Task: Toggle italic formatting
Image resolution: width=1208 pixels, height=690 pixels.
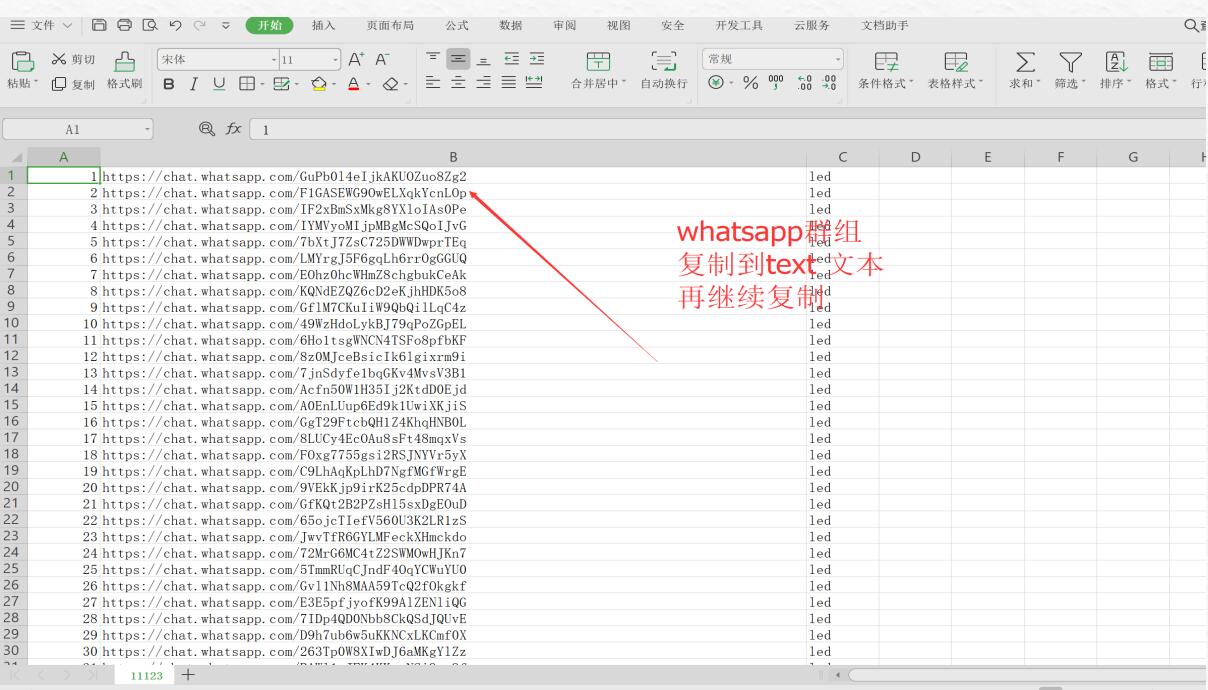Action: coord(194,84)
